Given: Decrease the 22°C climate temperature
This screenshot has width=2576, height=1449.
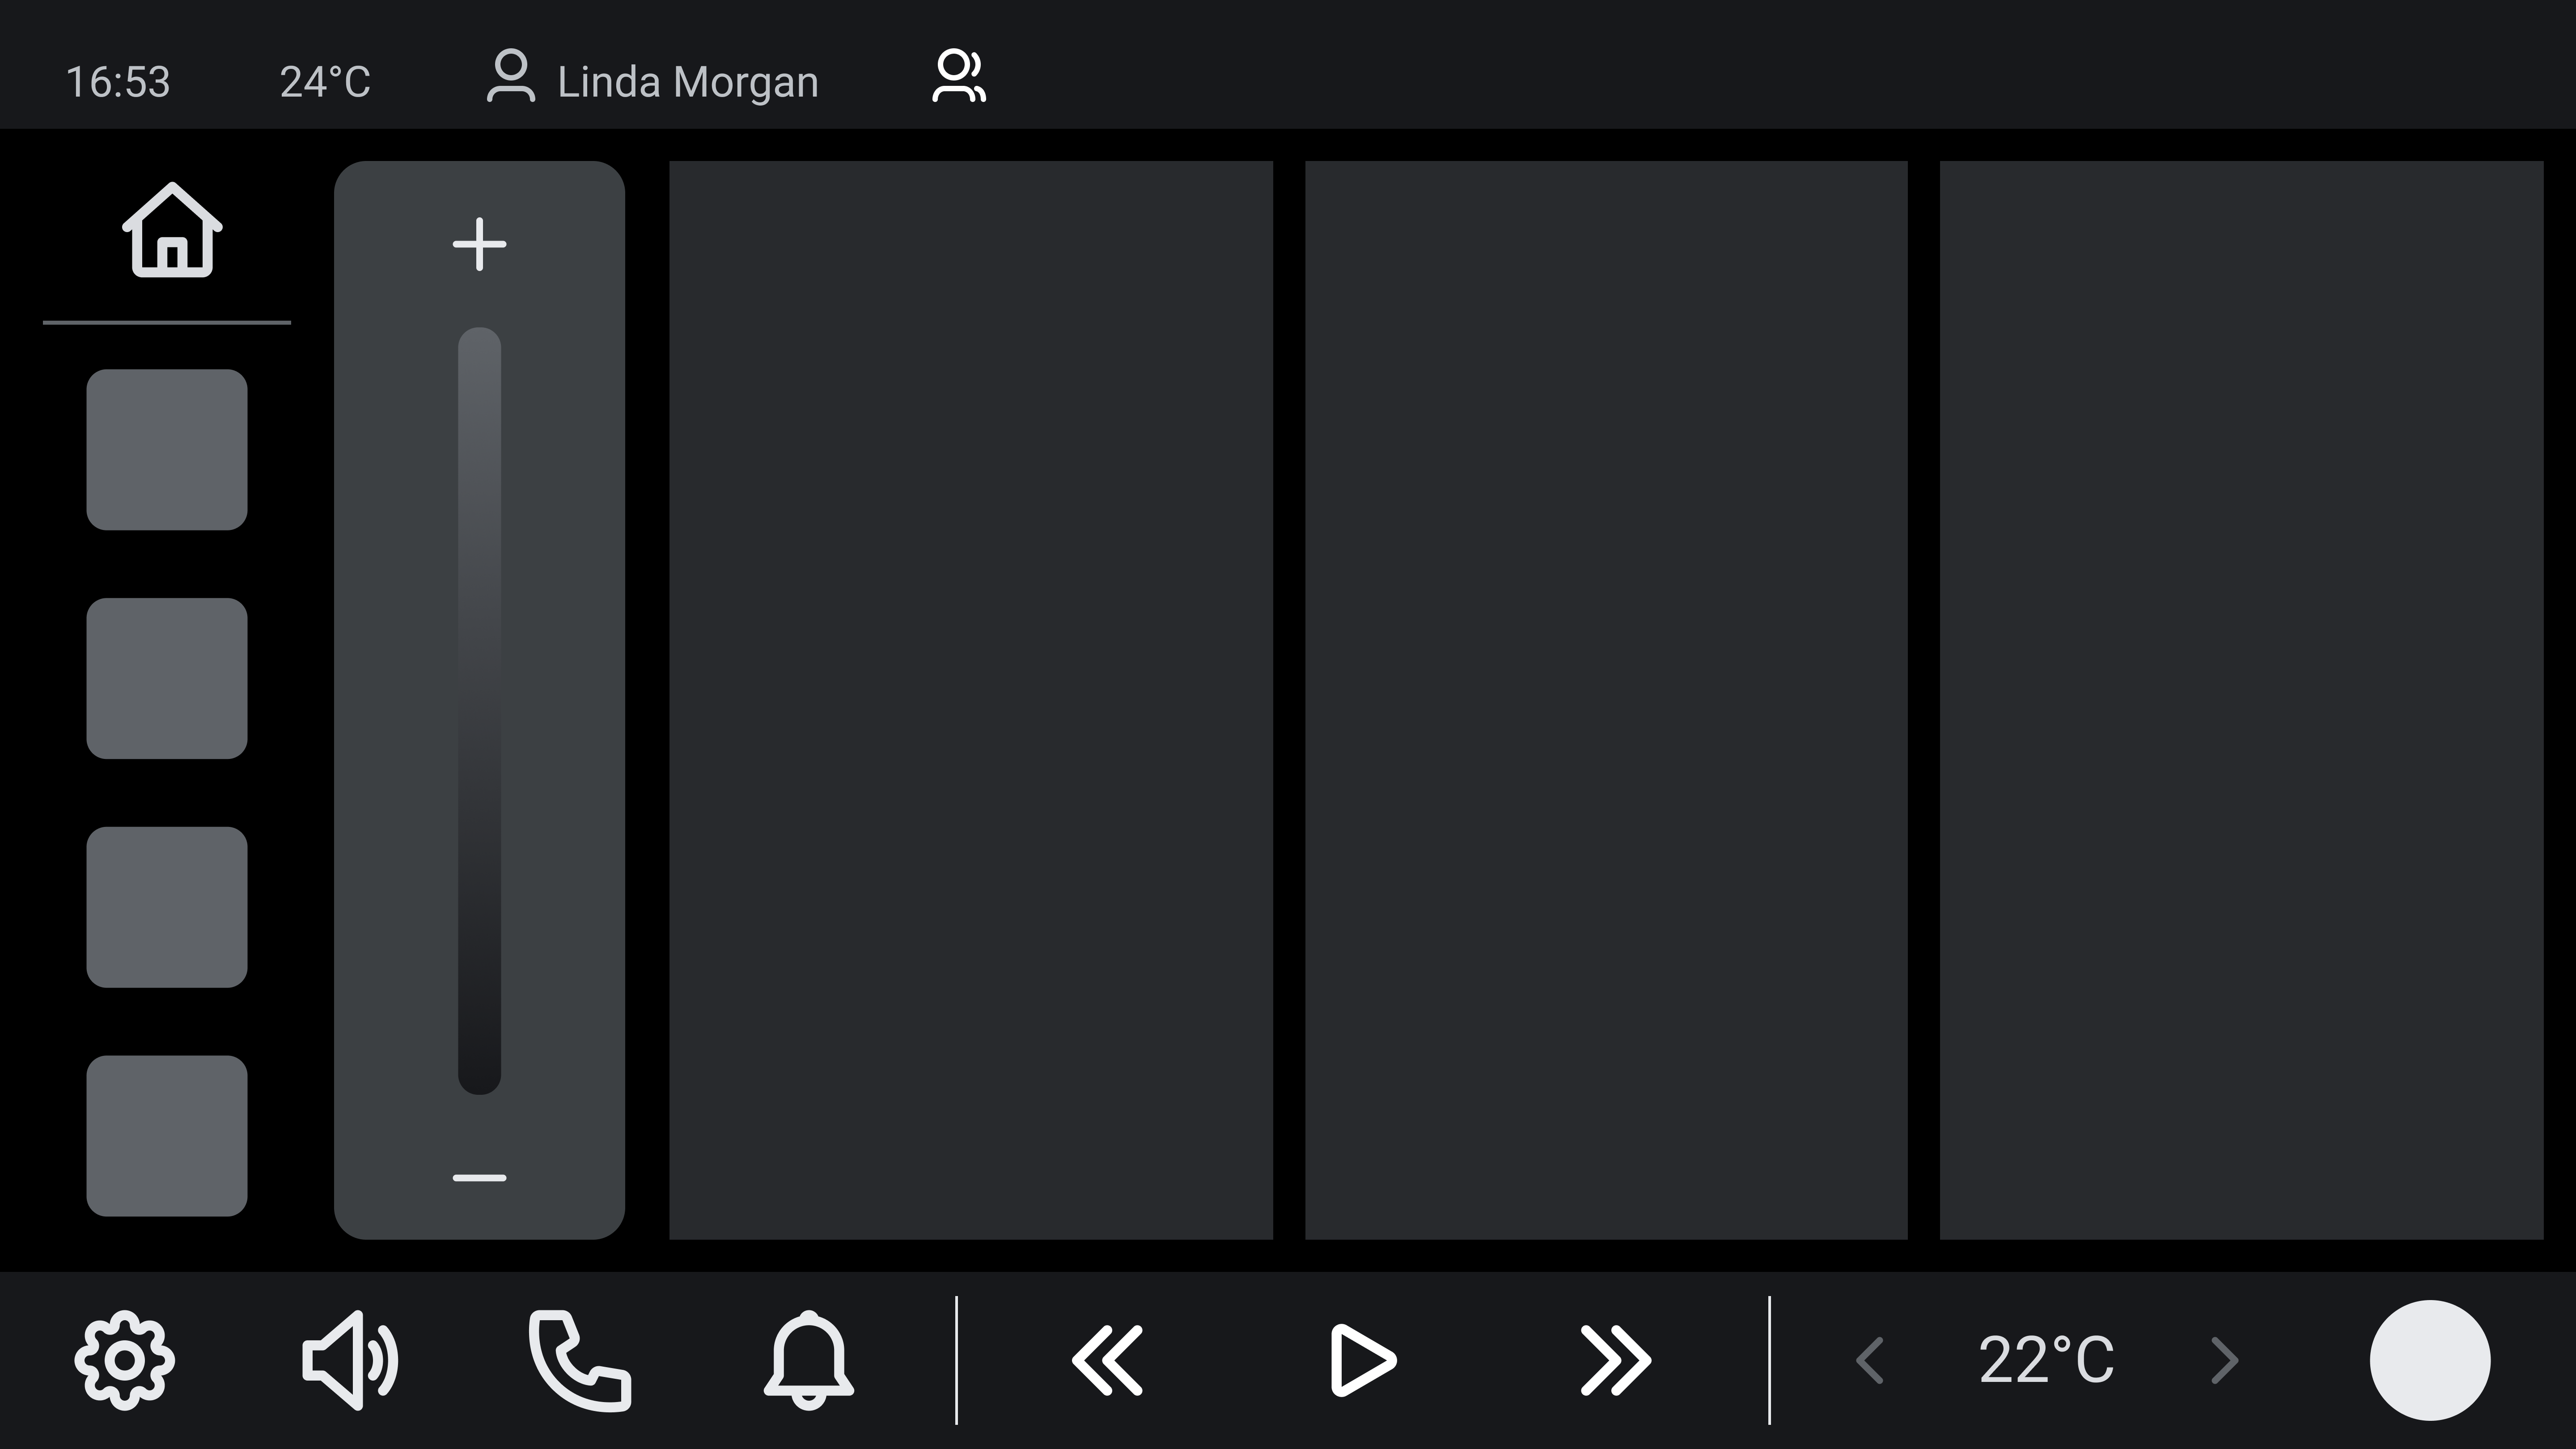Looking at the screenshot, I should point(1870,1360).
